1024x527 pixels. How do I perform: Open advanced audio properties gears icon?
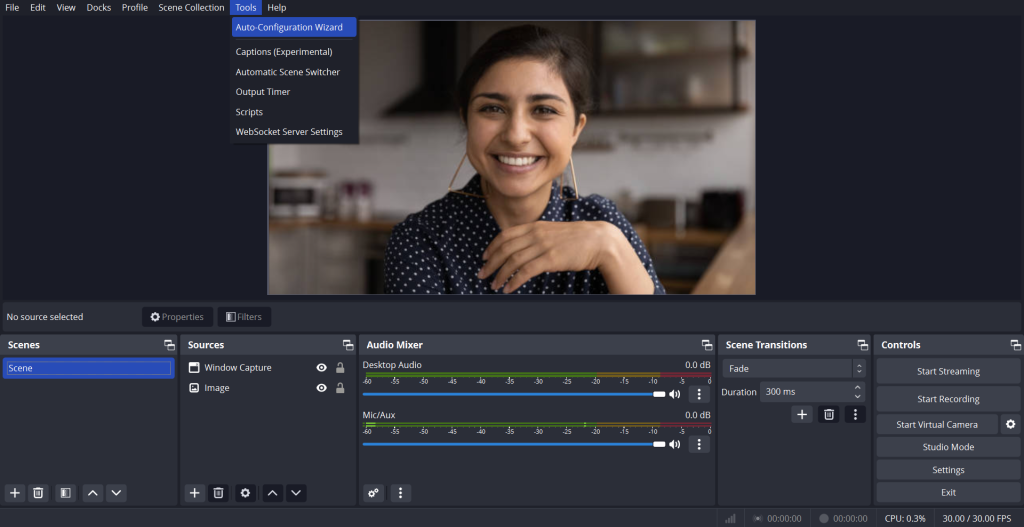pos(374,493)
